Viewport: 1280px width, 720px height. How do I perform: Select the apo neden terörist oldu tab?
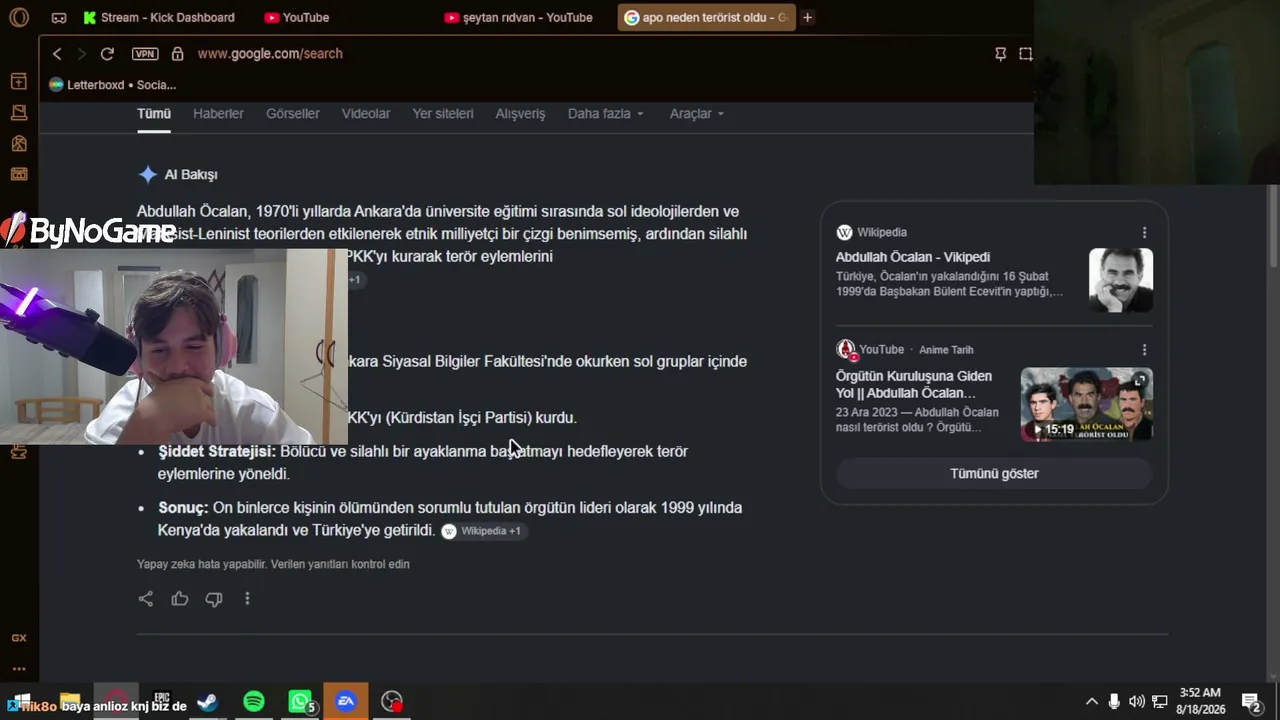point(706,17)
